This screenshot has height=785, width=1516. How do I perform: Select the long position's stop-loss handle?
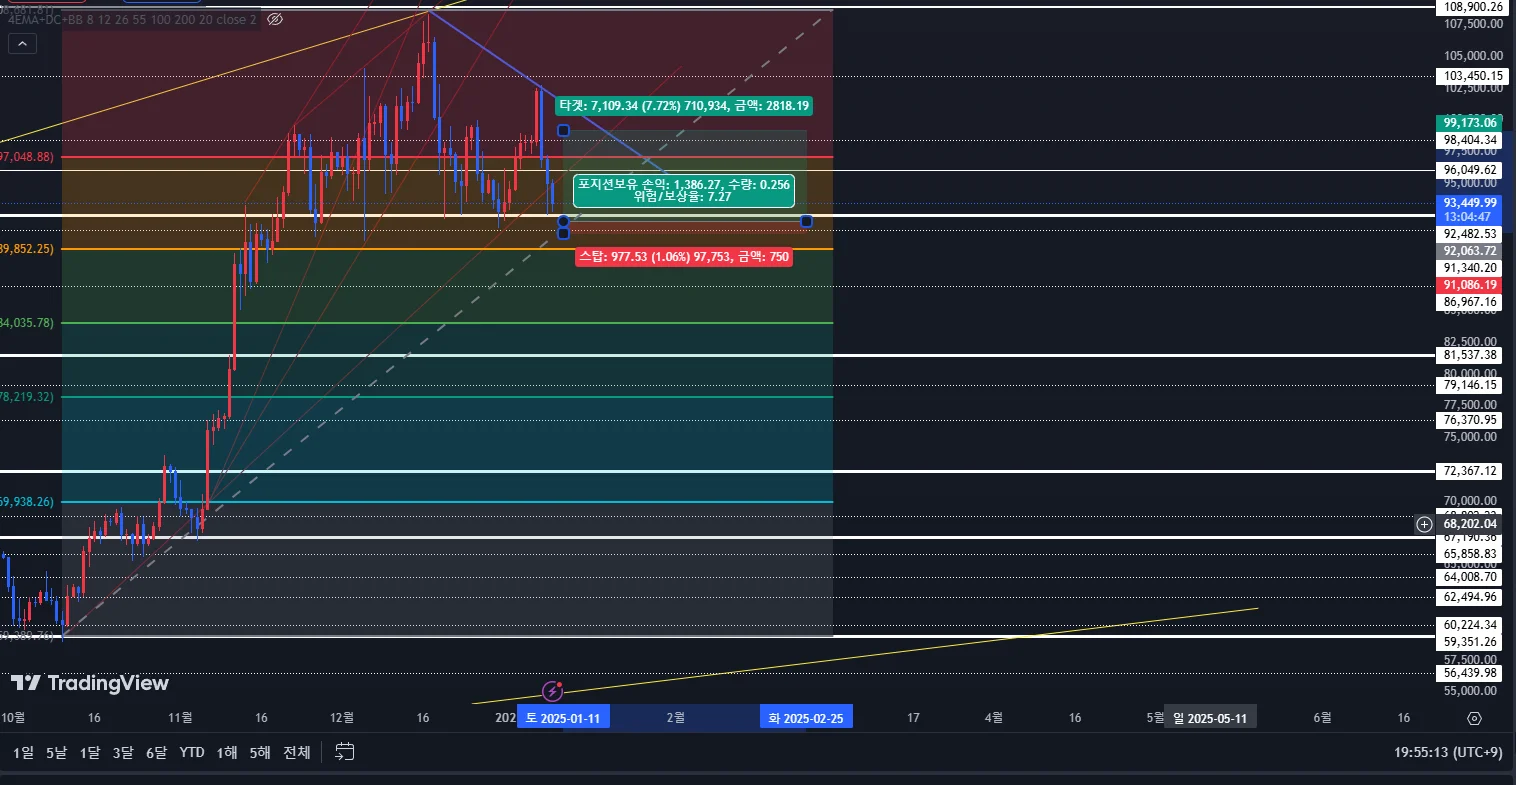click(564, 233)
